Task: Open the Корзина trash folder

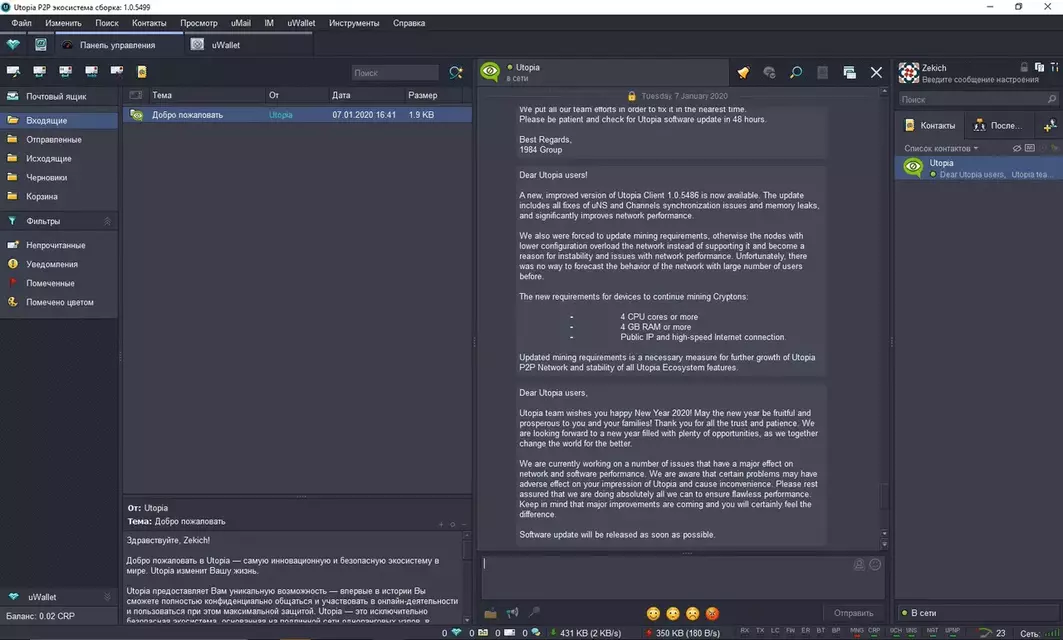Action: click(x=59, y=196)
